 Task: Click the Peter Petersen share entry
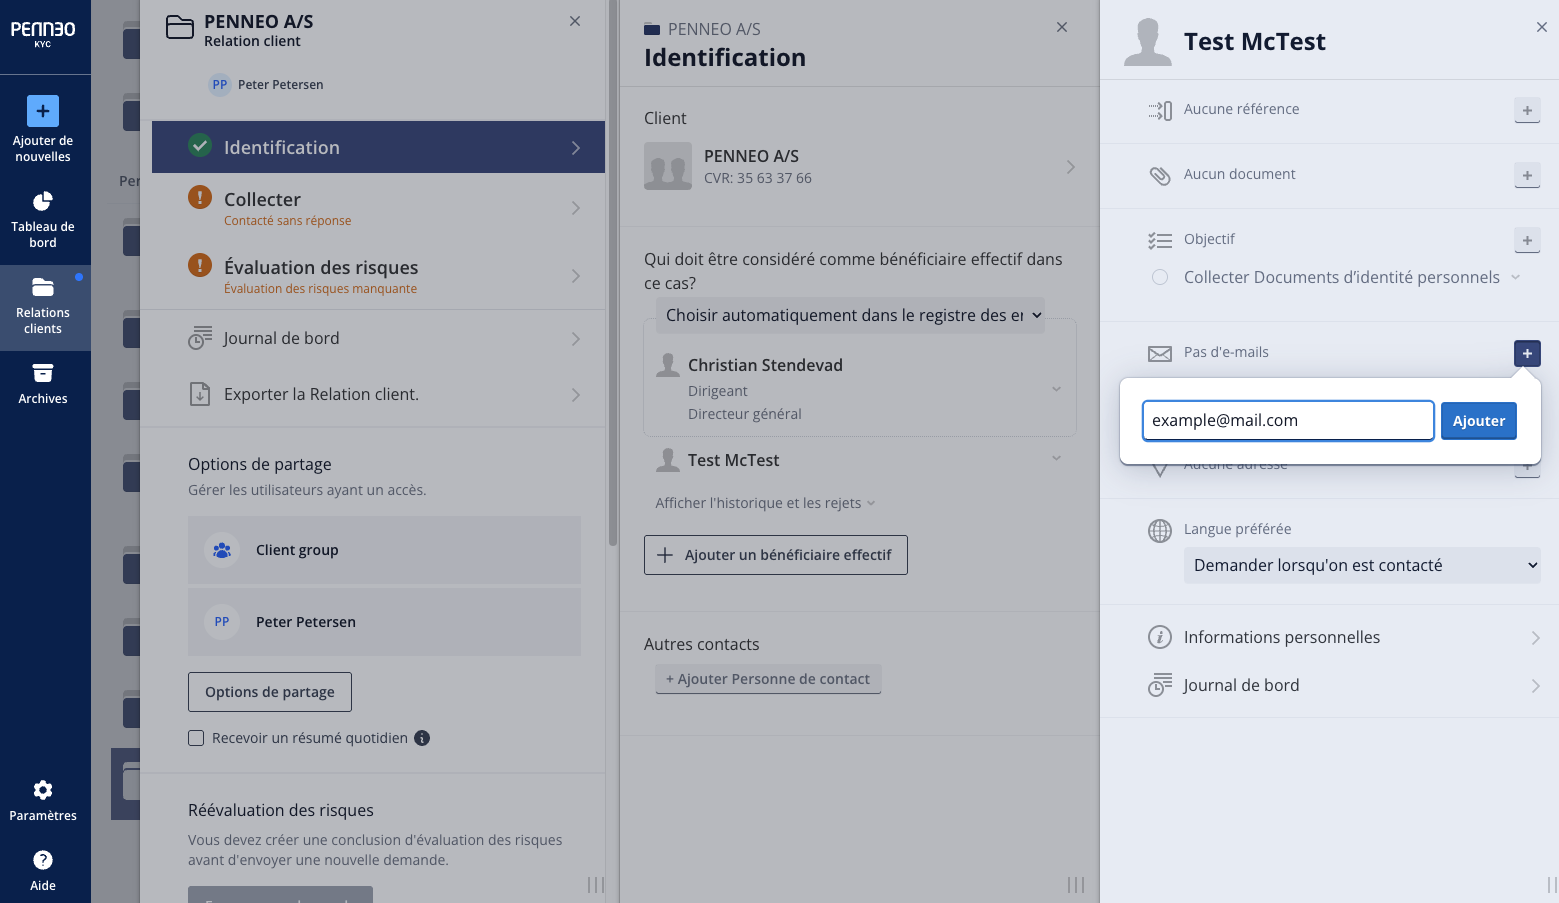click(x=384, y=622)
